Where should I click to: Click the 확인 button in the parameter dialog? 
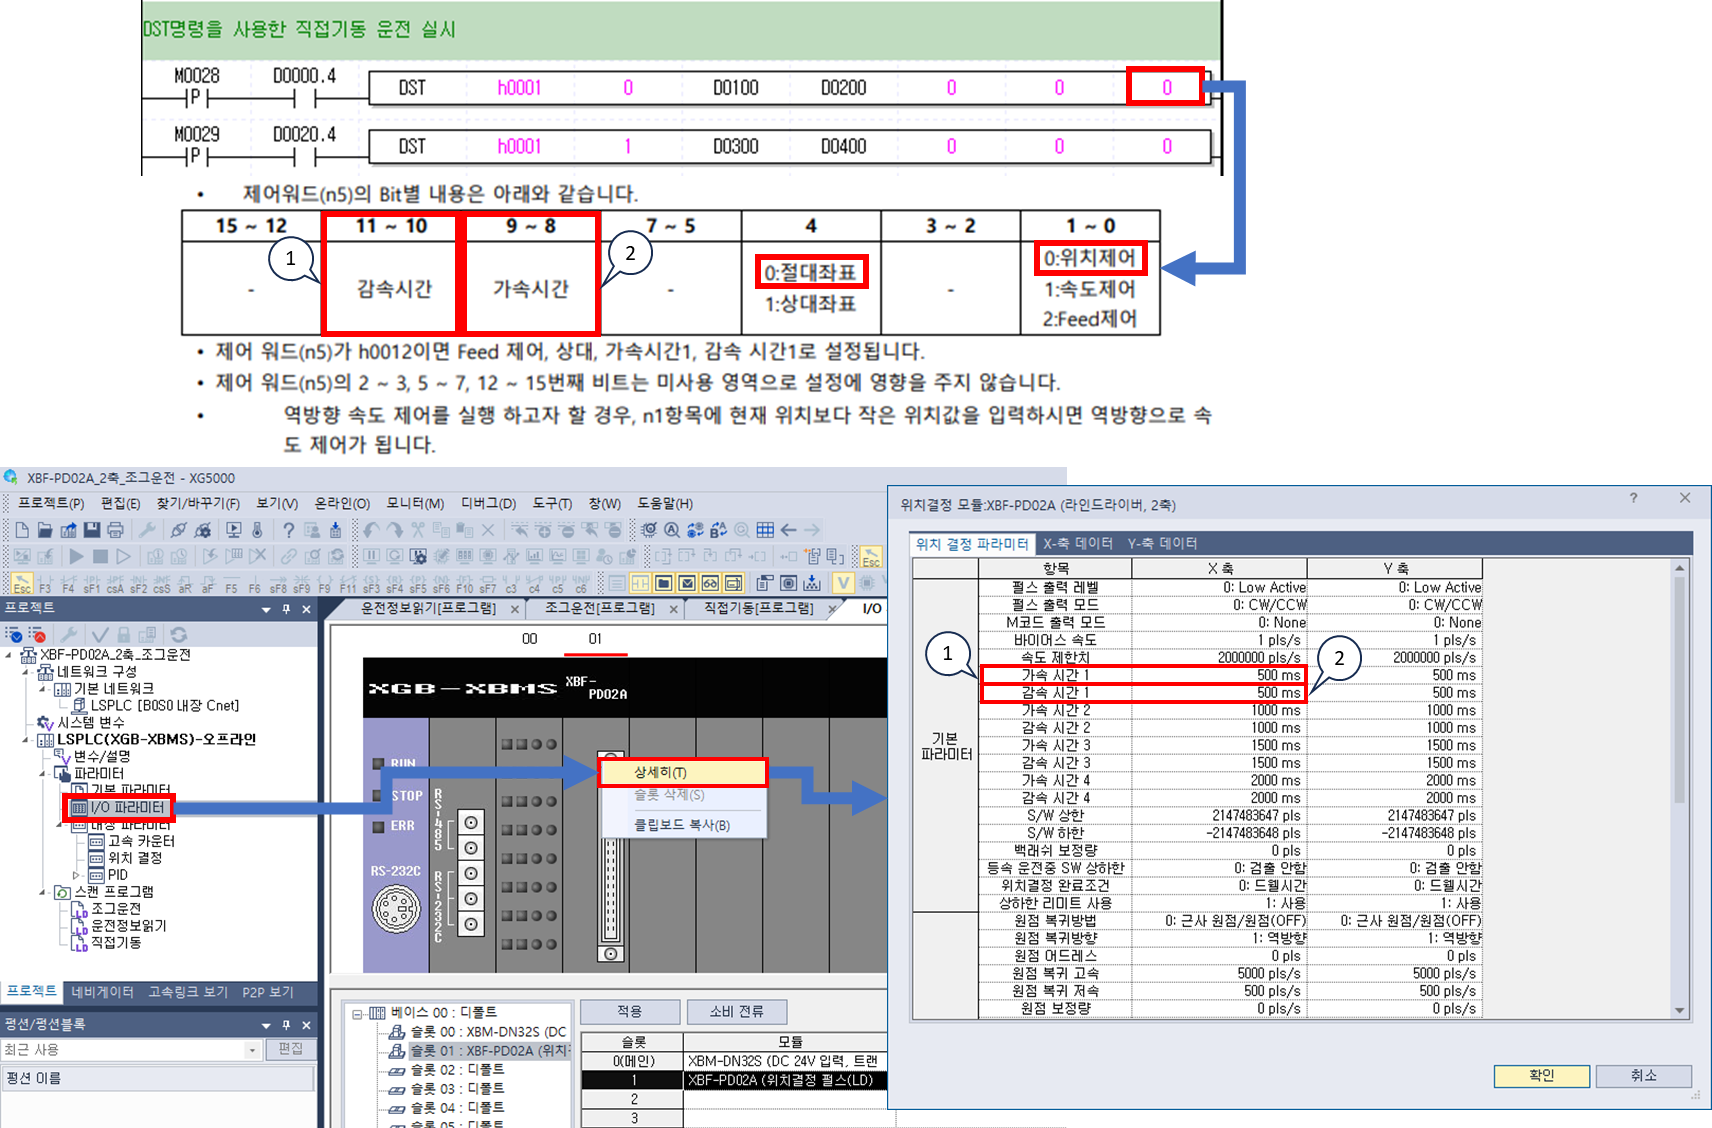tap(1540, 1076)
